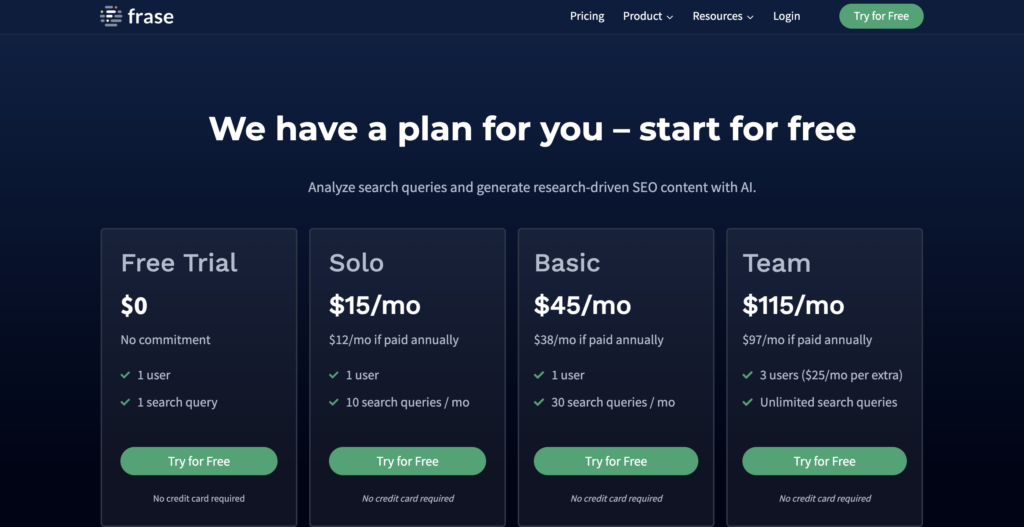The height and width of the screenshot is (527, 1024).
Task: Expand the Product dropdown menu
Action: click(647, 16)
